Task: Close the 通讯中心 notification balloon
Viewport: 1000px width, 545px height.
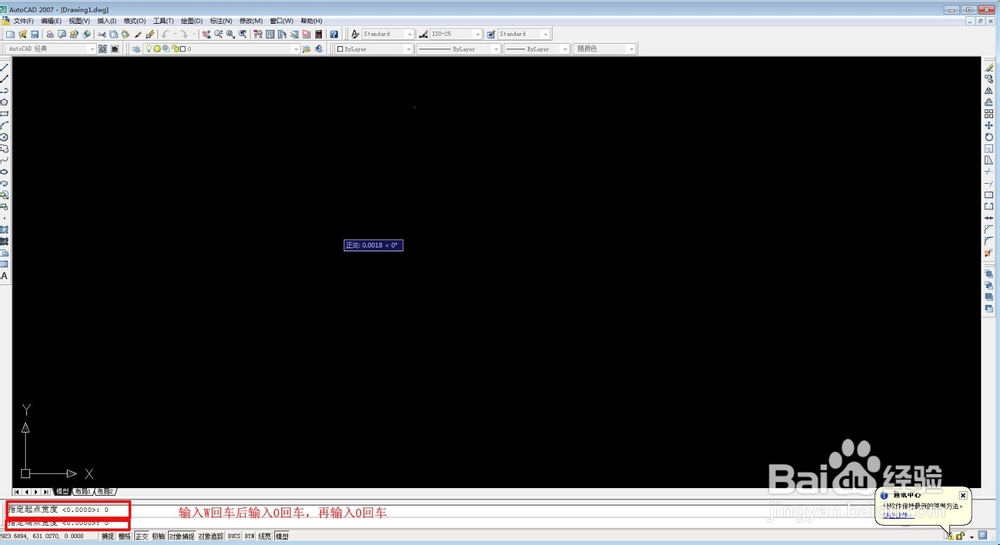Action: tap(963, 495)
